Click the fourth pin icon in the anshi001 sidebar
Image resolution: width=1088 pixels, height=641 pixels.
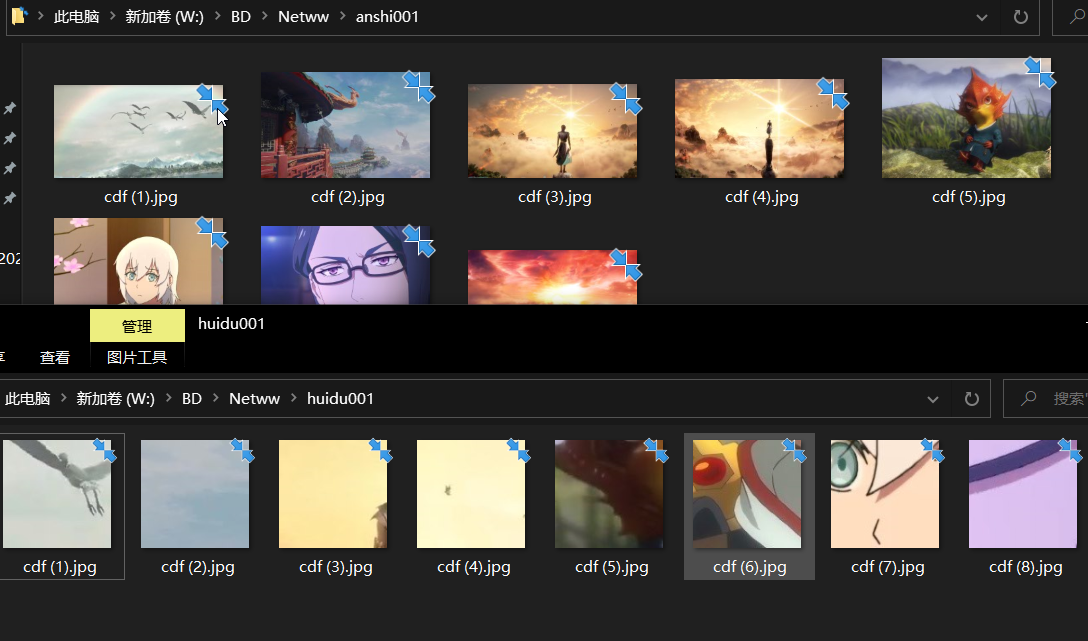(10, 198)
